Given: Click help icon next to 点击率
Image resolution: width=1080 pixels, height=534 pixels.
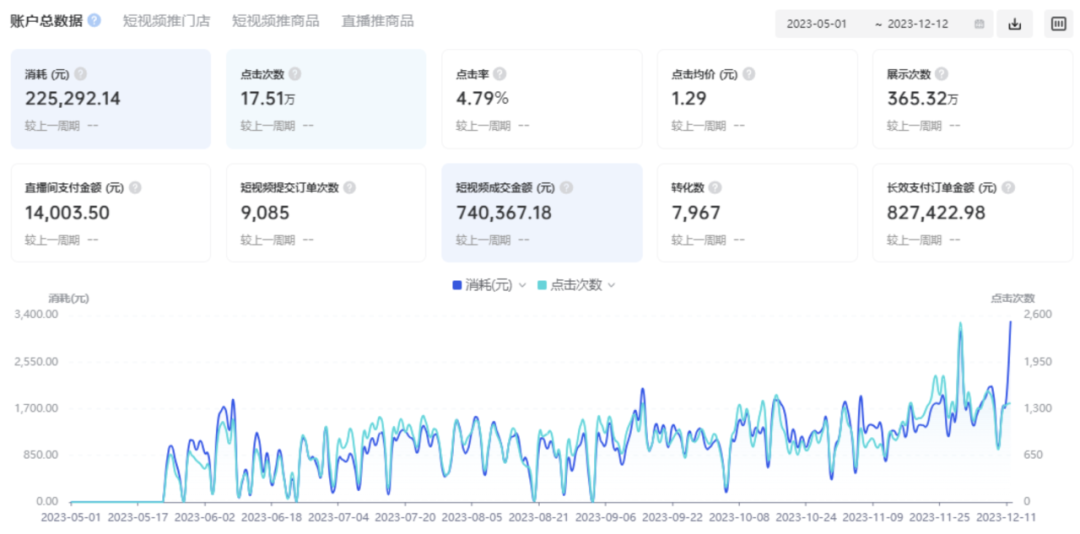Looking at the screenshot, I should (x=500, y=74).
